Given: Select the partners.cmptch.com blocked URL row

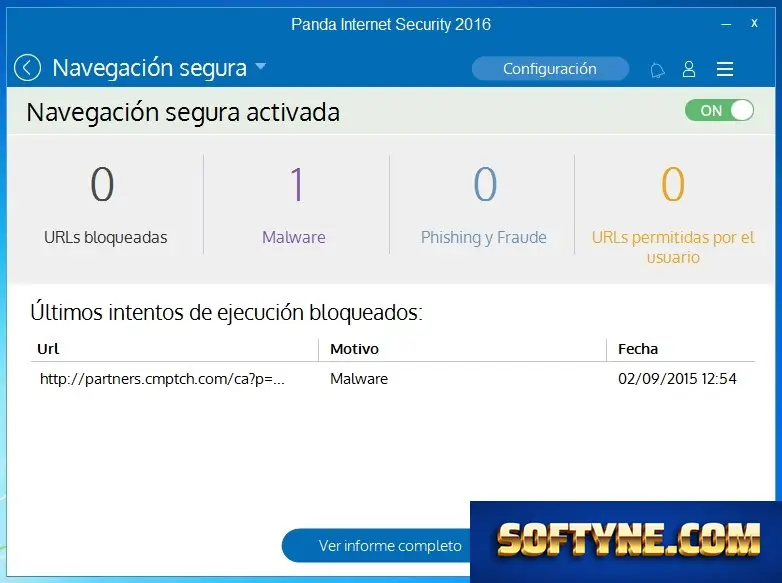Looking at the screenshot, I should (393, 379).
